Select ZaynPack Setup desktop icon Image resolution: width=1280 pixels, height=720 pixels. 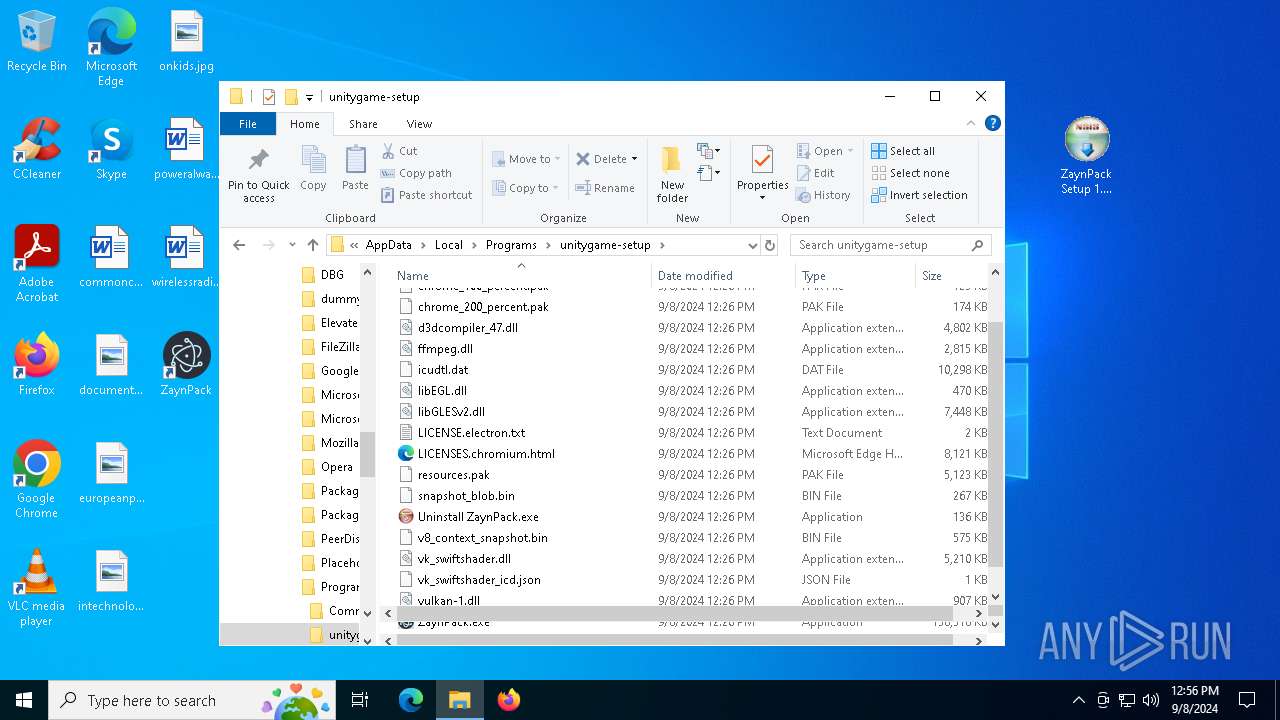(1086, 156)
